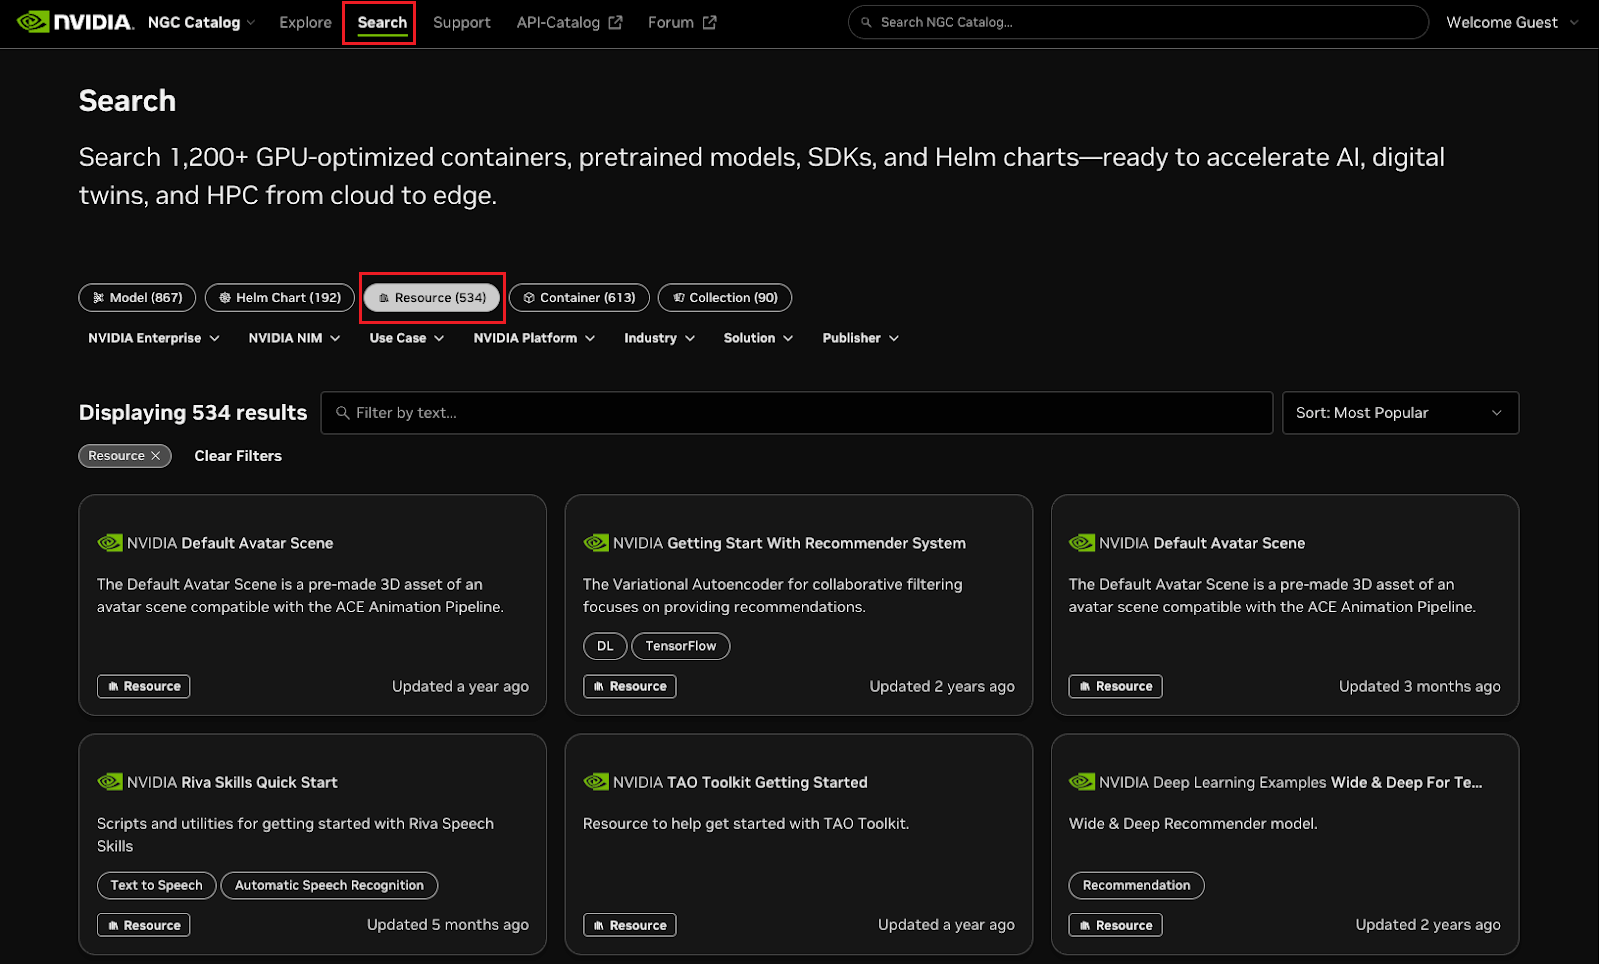Click the Resource badge on Wide & Deep card

[x=1115, y=925]
